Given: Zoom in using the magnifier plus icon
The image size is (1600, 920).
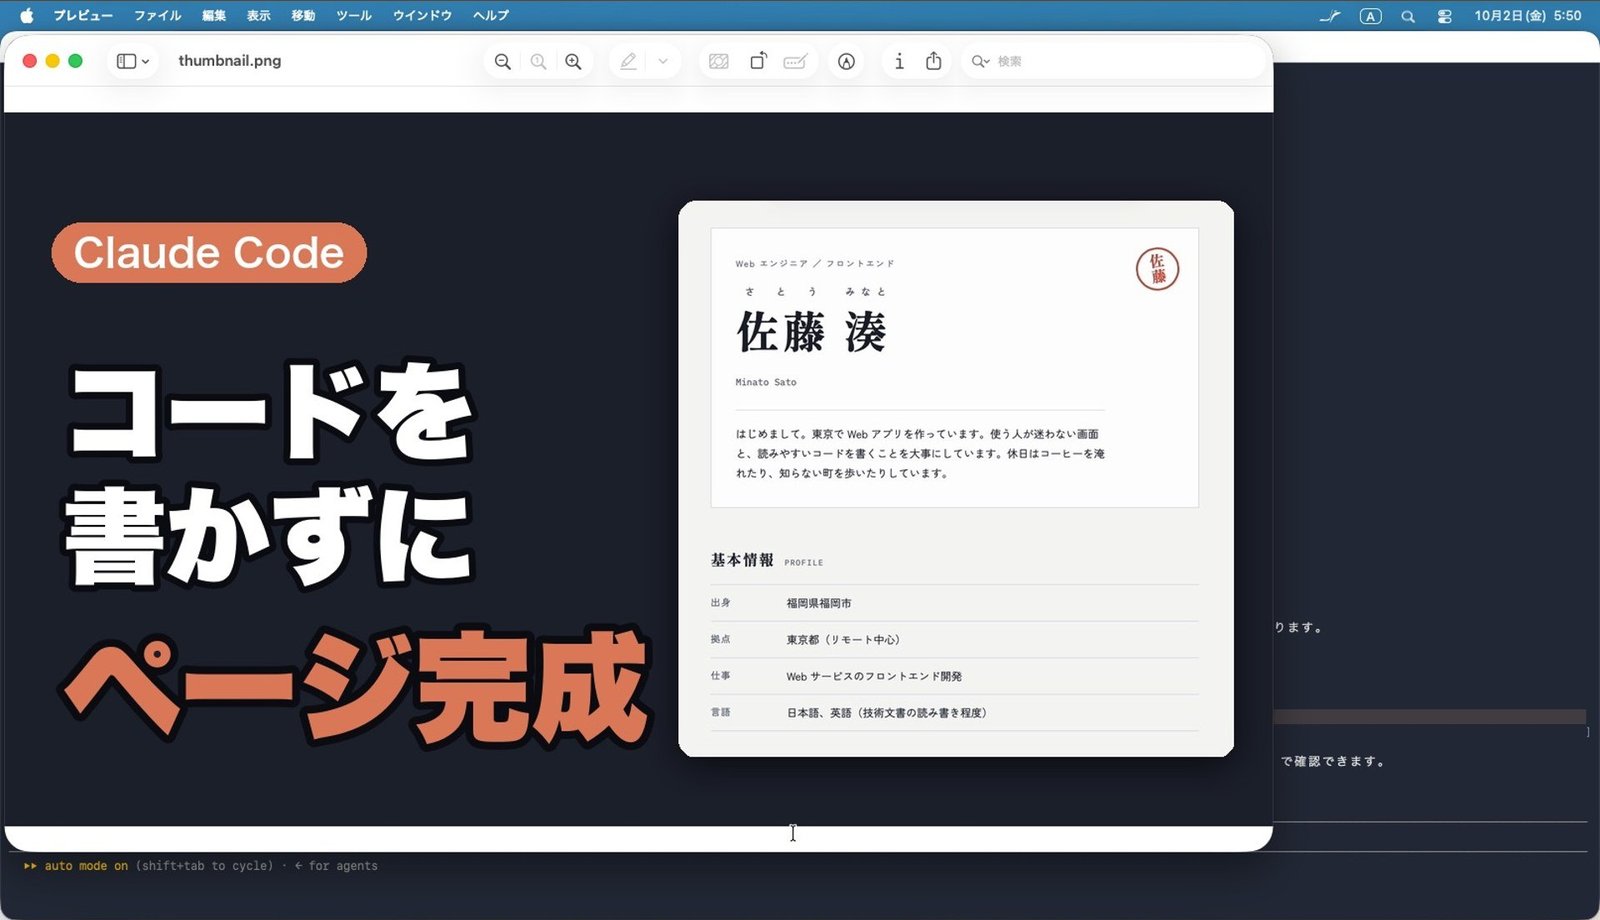Looking at the screenshot, I should [x=573, y=61].
